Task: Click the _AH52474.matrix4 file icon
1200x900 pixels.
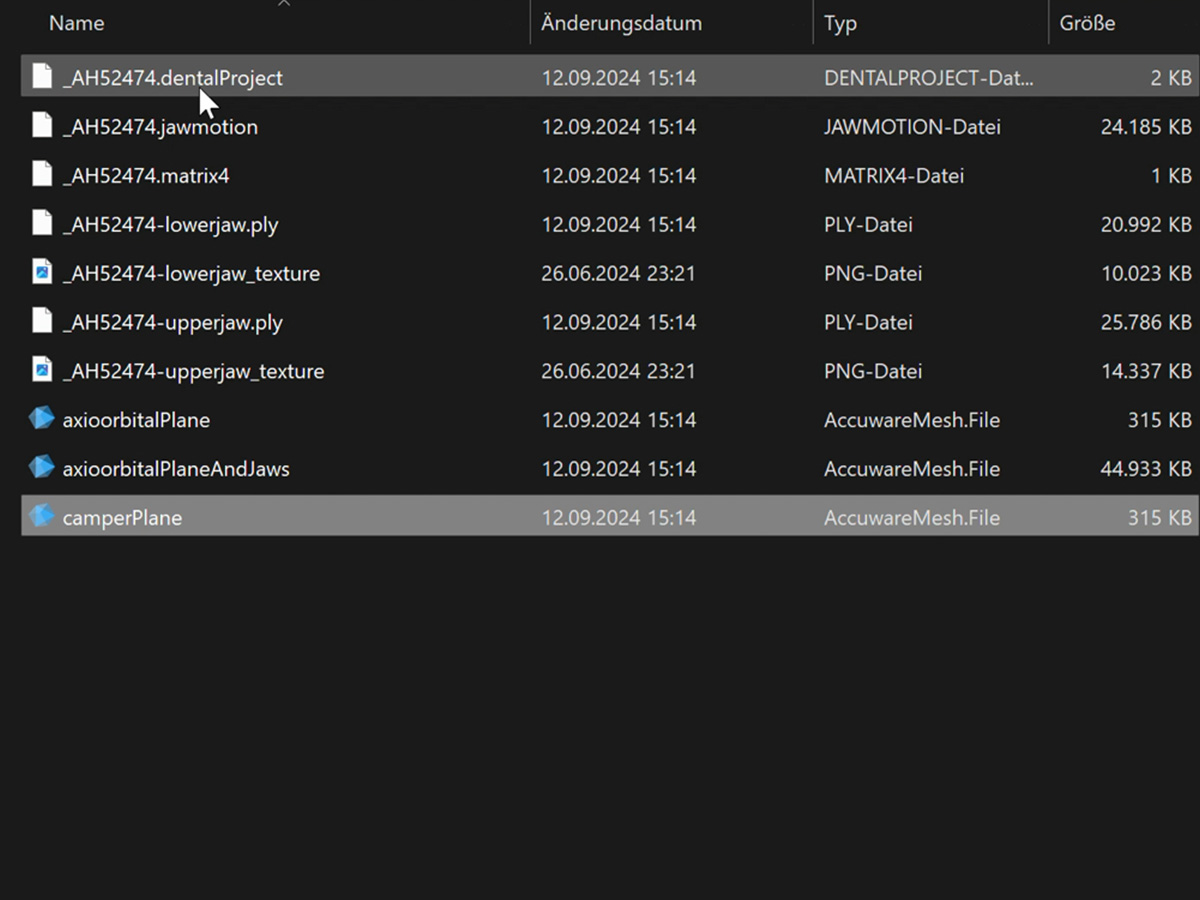Action: click(41, 175)
